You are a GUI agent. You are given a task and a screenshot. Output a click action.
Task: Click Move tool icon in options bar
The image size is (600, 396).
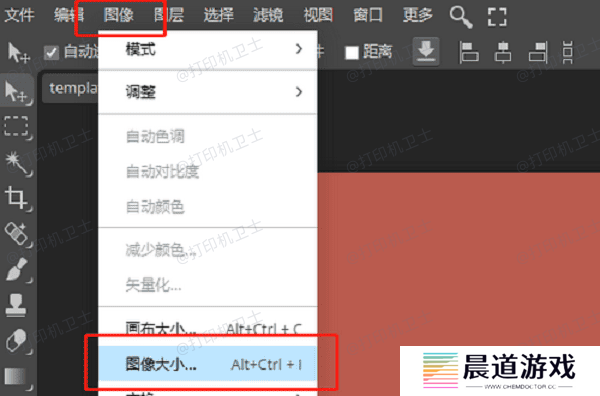(18, 52)
